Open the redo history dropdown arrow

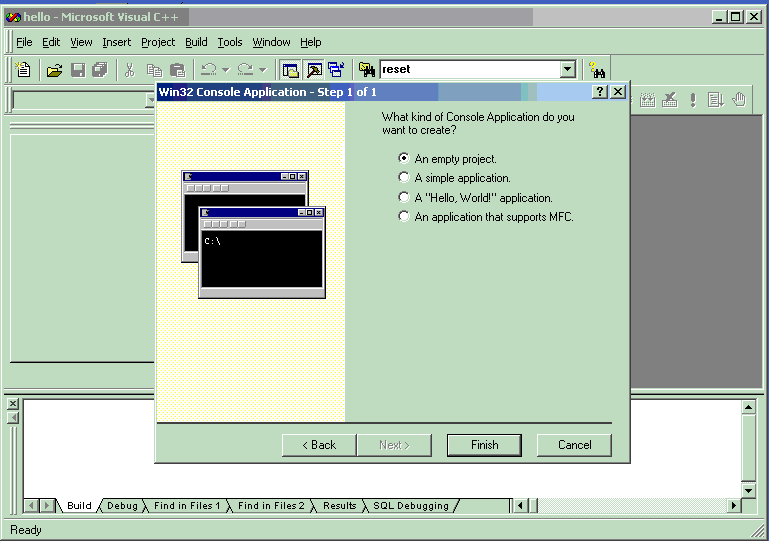coord(262,70)
